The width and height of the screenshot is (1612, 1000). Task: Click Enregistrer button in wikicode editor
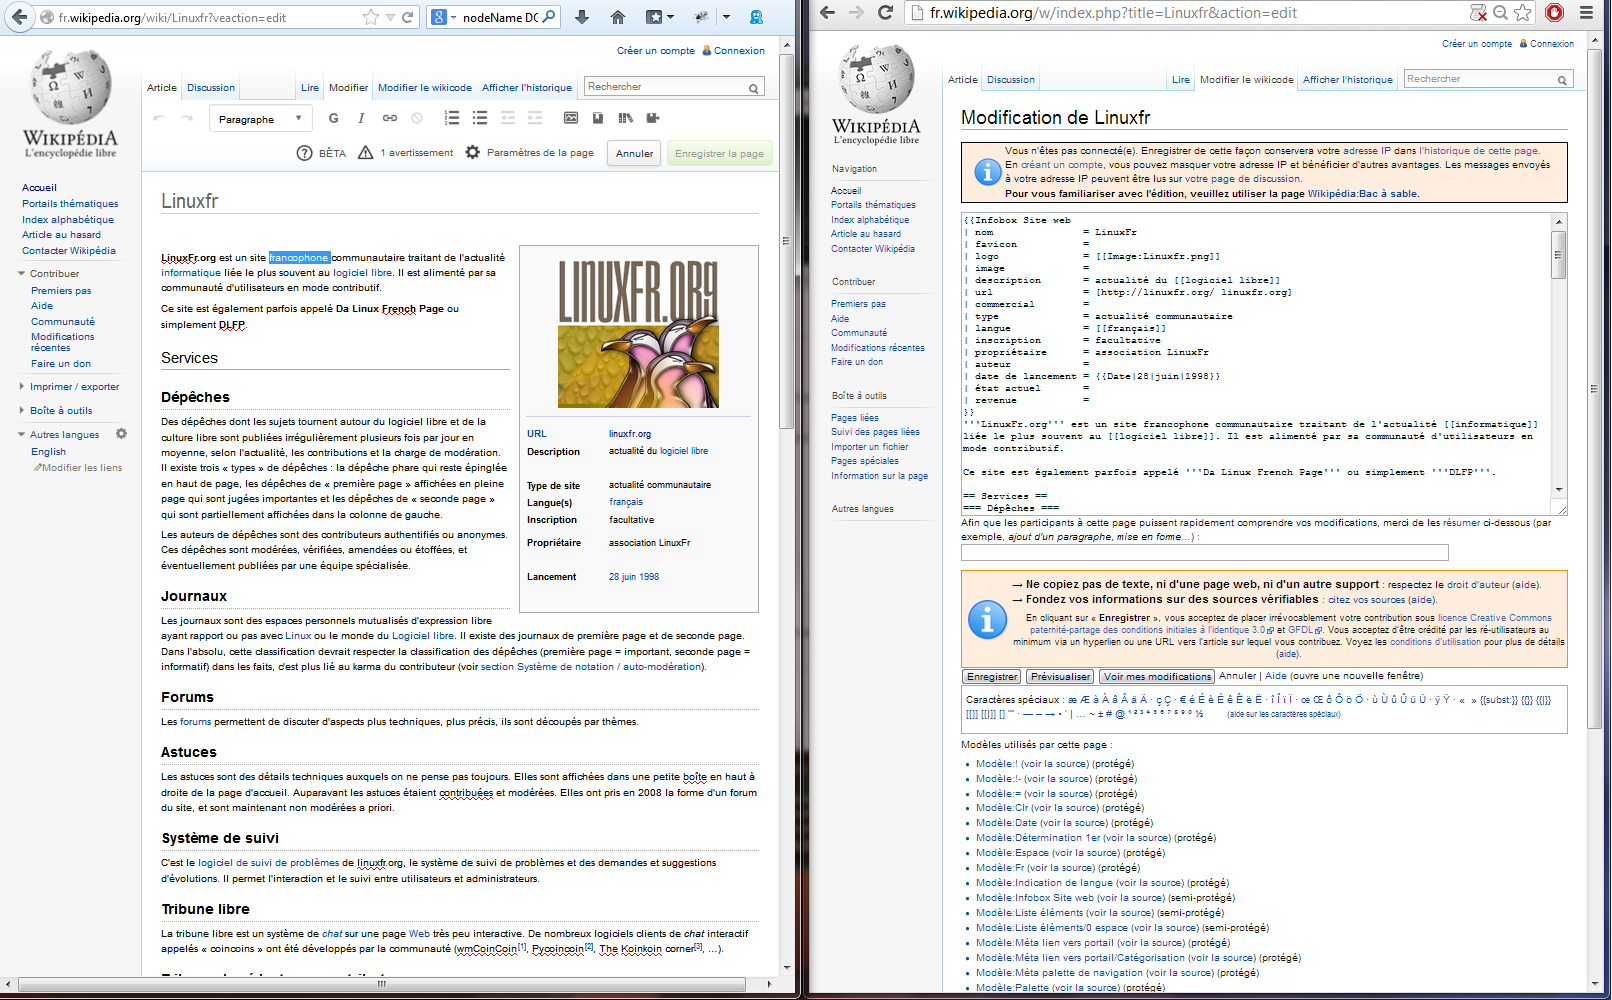993,677
